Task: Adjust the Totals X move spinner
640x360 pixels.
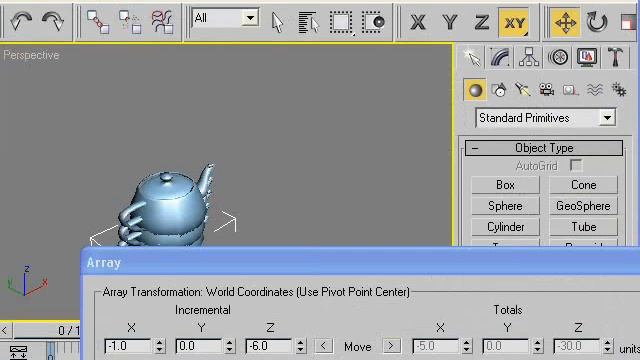Action: coord(467,346)
